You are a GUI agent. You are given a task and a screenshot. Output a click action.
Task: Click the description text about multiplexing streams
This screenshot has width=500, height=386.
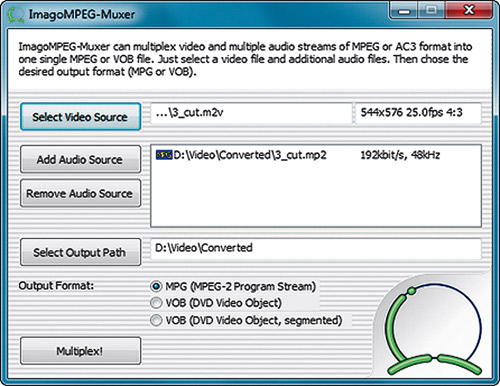(x=245, y=59)
